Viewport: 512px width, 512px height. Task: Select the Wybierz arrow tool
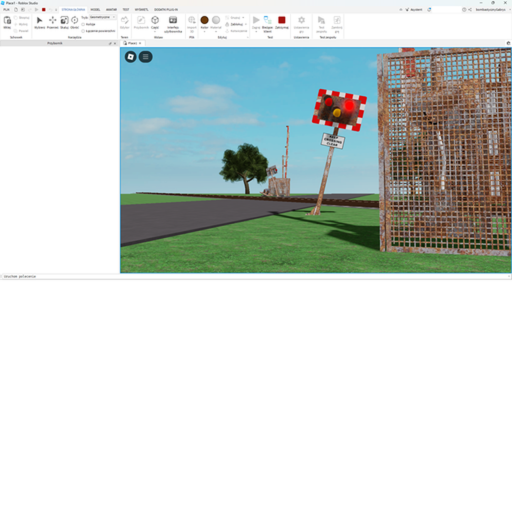point(39,22)
